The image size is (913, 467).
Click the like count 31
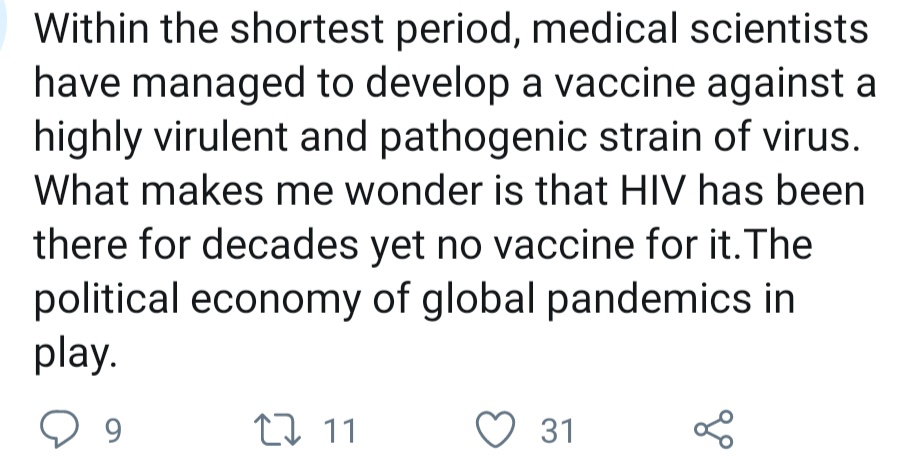coord(556,432)
